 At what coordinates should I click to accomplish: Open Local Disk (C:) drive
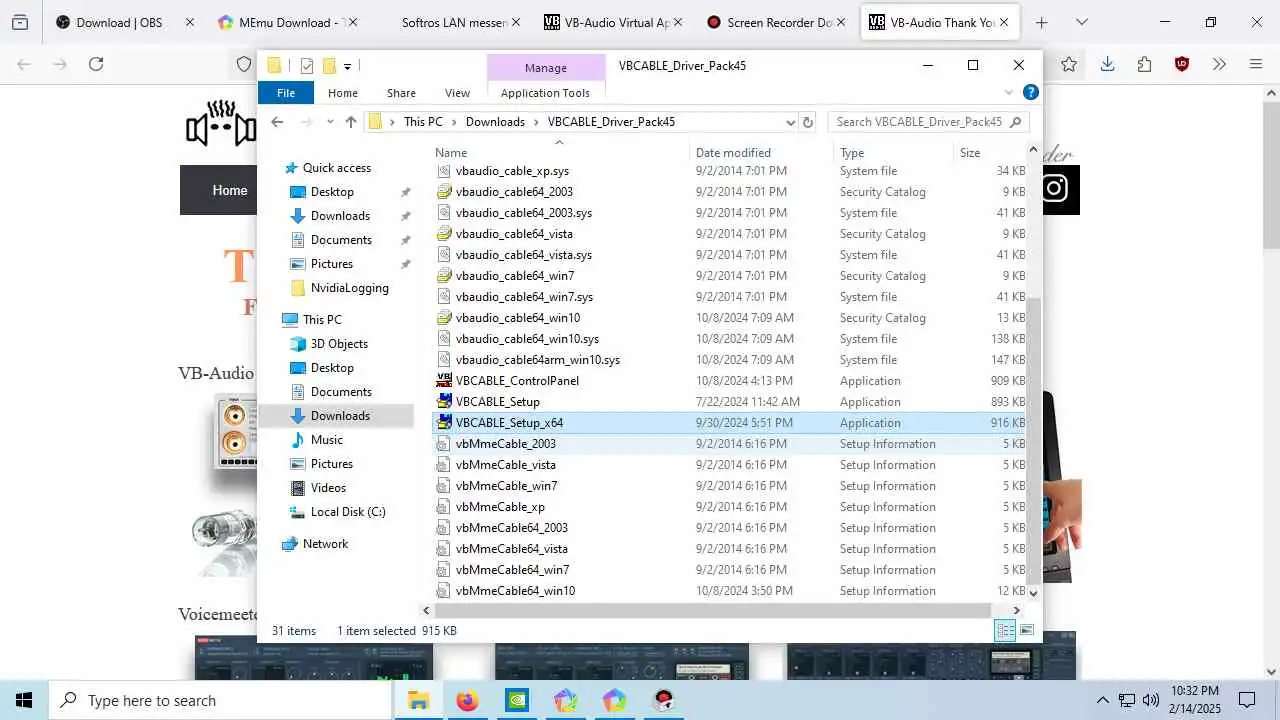click(x=347, y=512)
